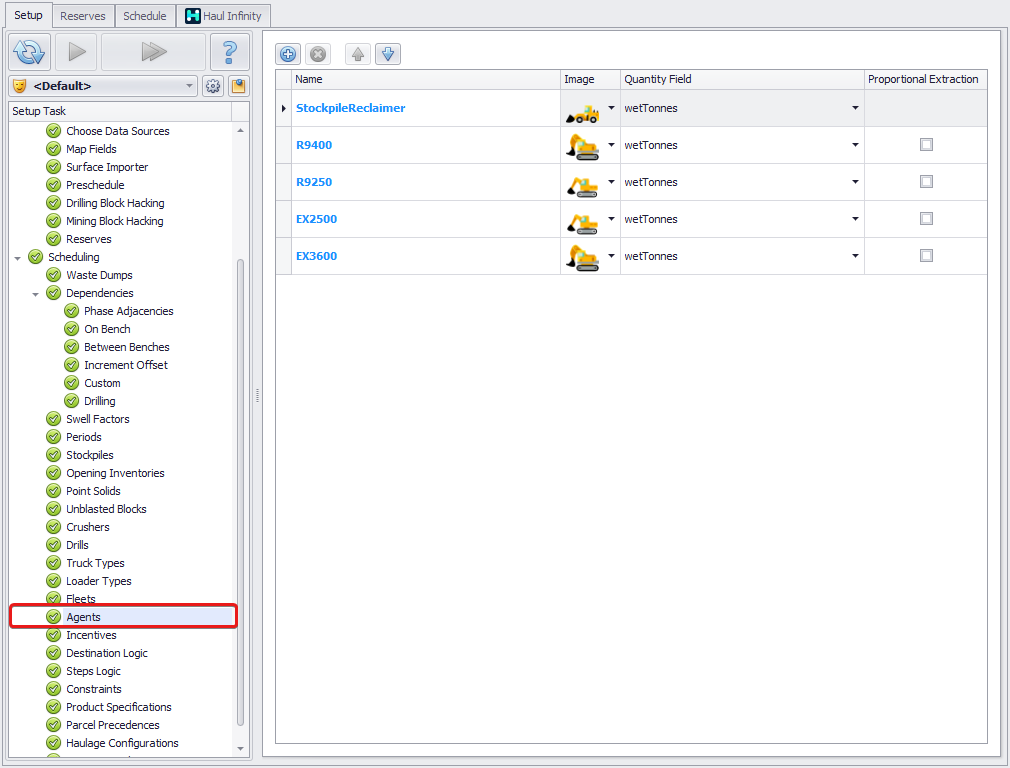The image size is (1010, 768).
Task: Select Choose Data Sources task
Action: coord(117,131)
